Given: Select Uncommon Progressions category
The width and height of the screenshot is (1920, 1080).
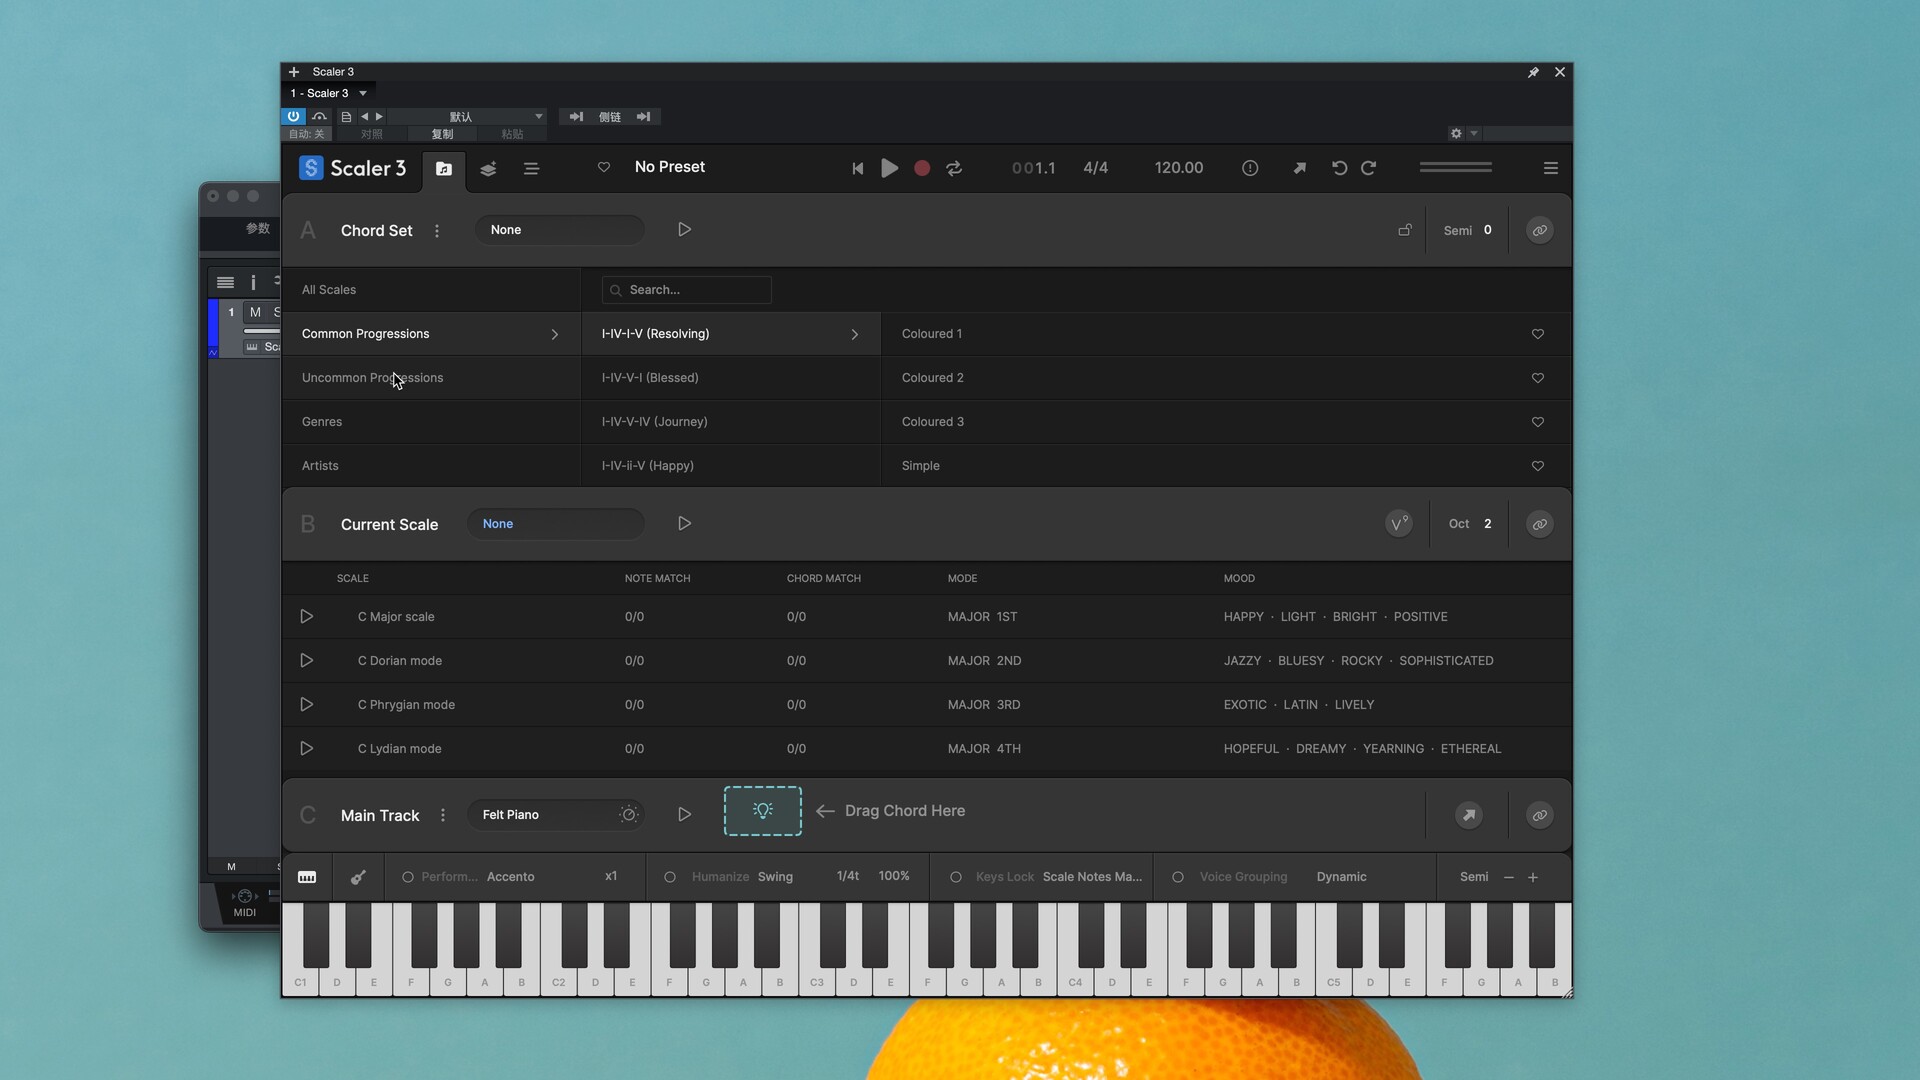Looking at the screenshot, I should click(431, 378).
